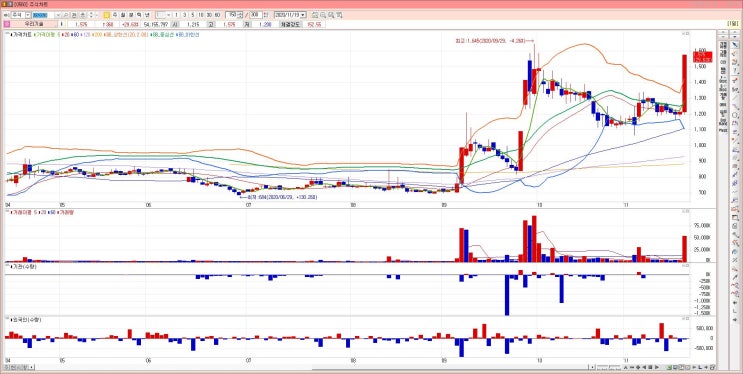This screenshot has height=374, width=743.
Task: Click the diamond icon in bottom bar
Action: 638,367
